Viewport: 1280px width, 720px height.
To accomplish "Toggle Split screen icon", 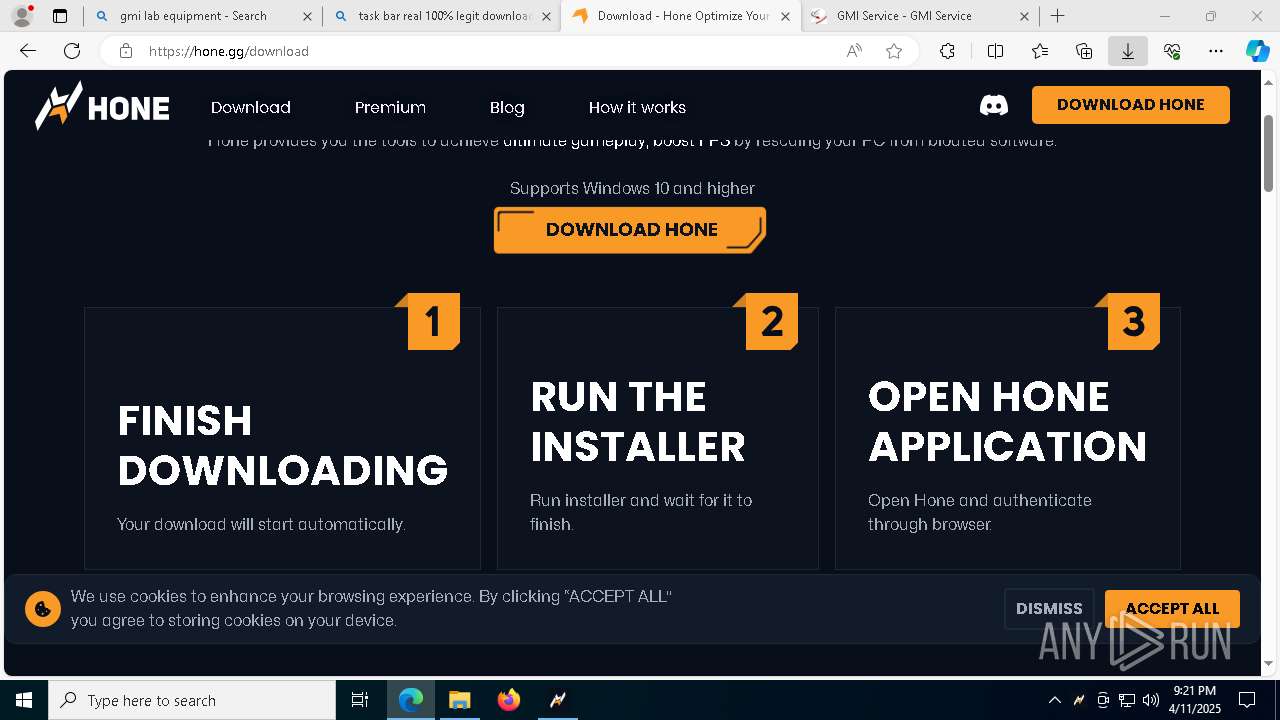I will click(995, 51).
